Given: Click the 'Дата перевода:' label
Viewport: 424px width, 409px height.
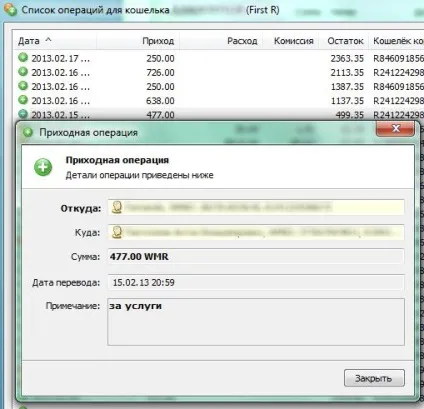Looking at the screenshot, I should (x=66, y=283).
